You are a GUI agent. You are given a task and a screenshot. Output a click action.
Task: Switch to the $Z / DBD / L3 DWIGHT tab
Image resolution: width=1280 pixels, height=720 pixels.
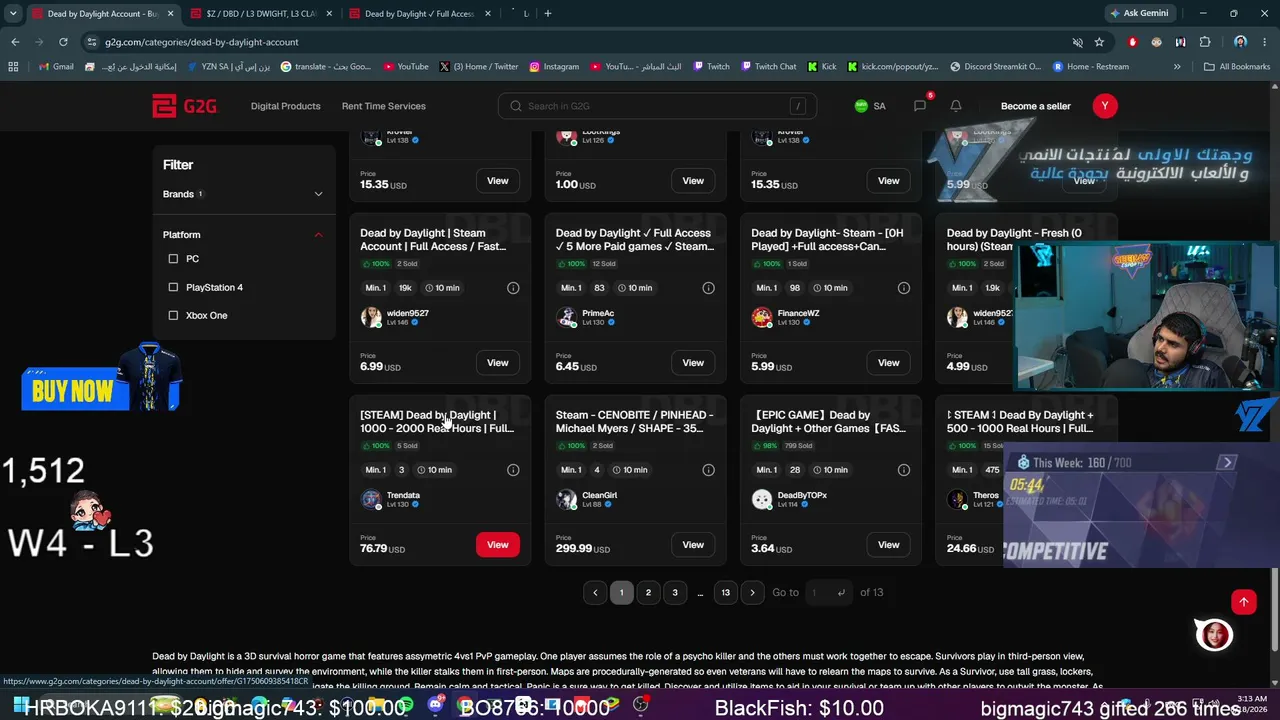pos(260,14)
